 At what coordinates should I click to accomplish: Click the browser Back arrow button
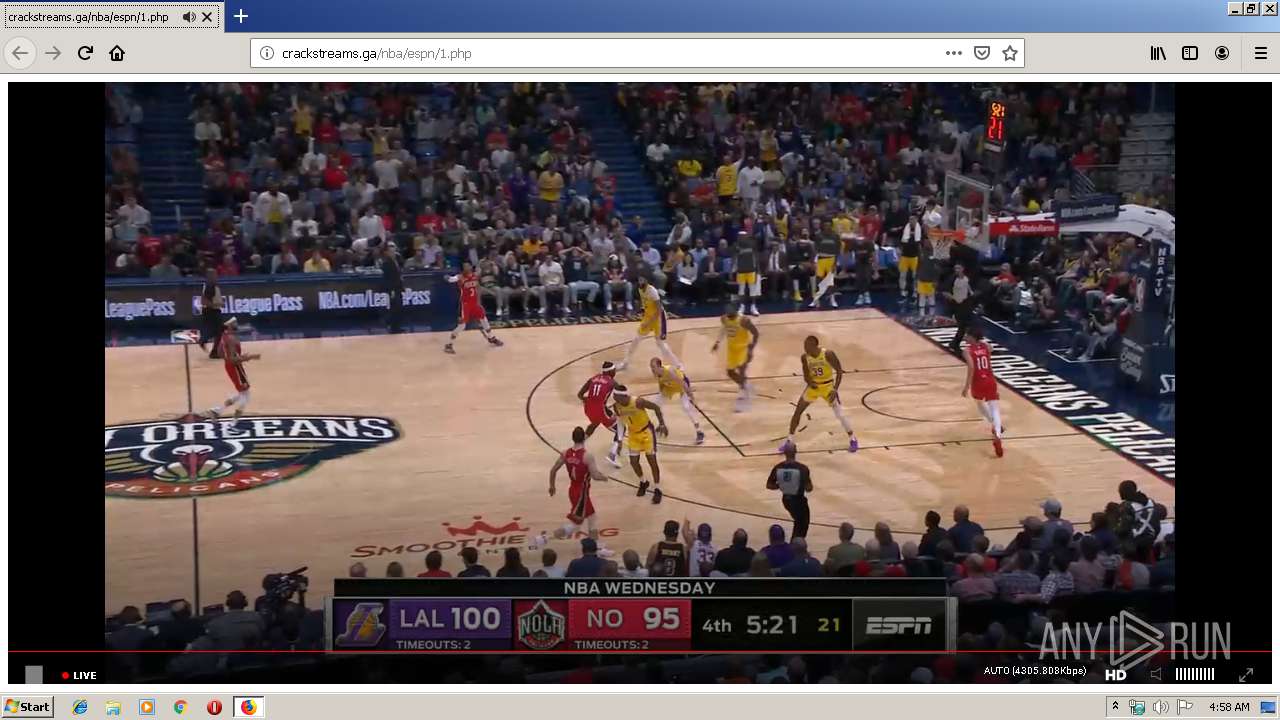(20, 53)
